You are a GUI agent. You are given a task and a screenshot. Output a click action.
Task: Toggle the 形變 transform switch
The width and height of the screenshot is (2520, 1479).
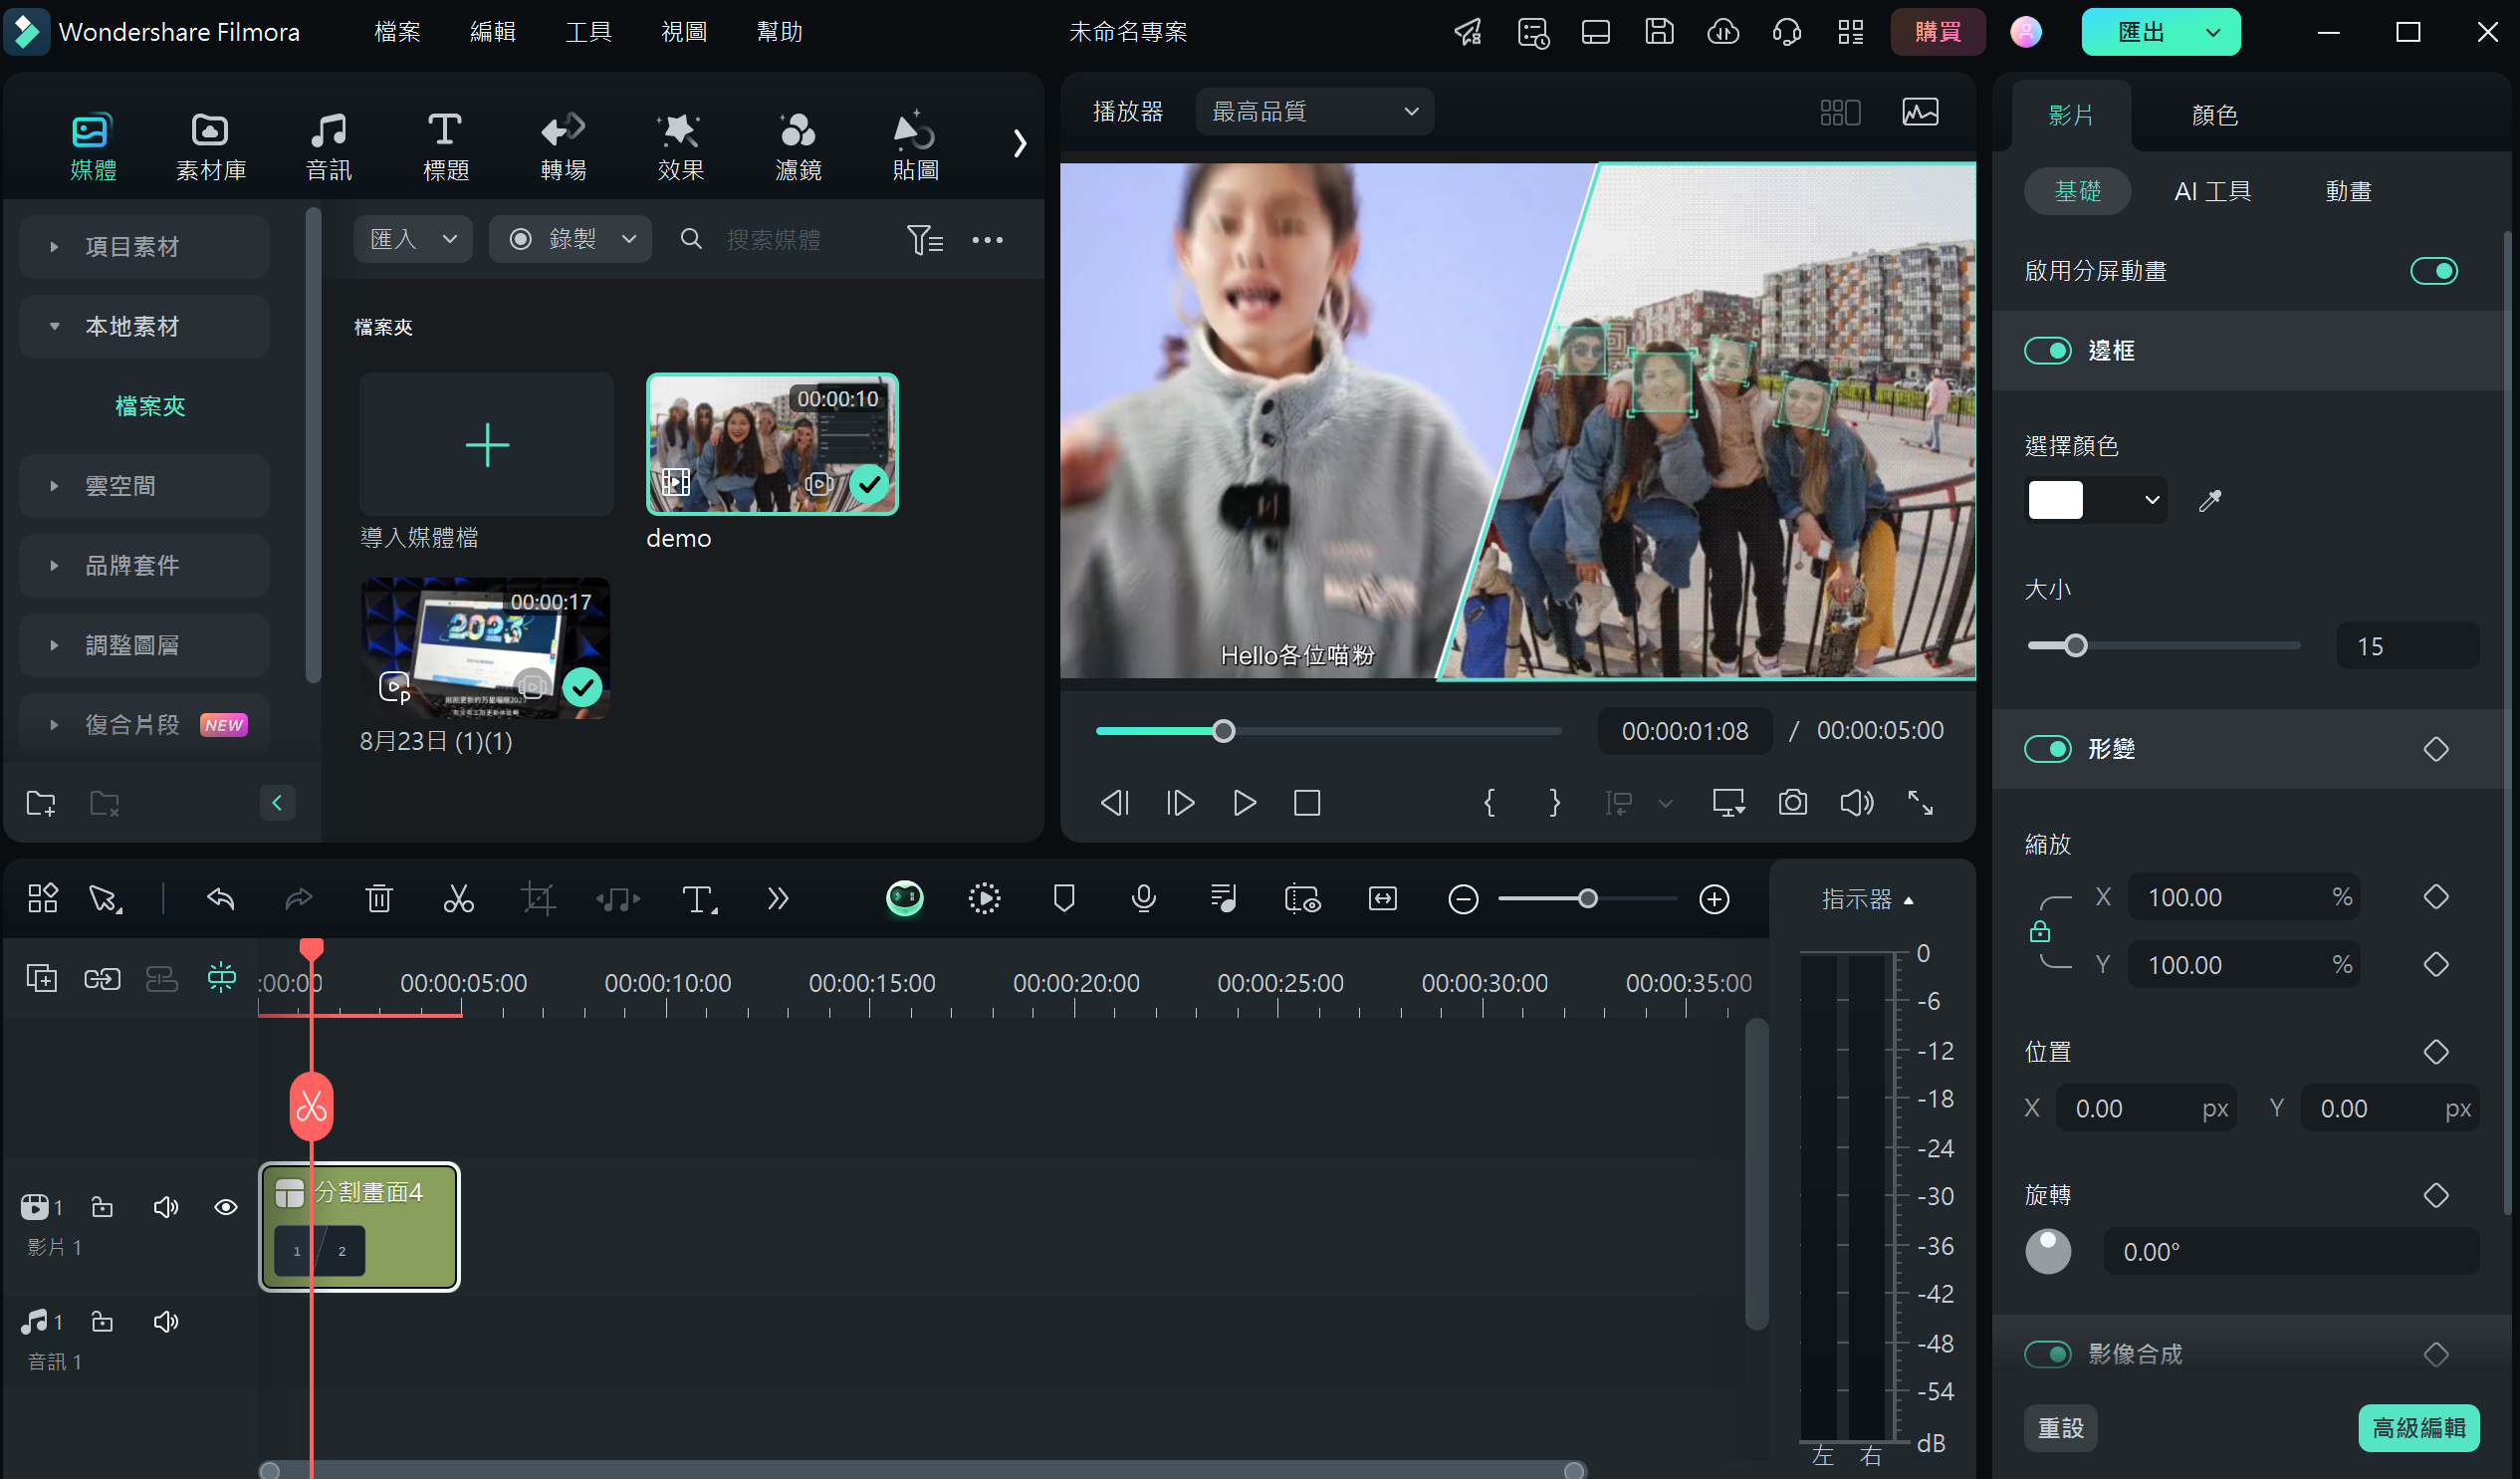coord(2047,749)
